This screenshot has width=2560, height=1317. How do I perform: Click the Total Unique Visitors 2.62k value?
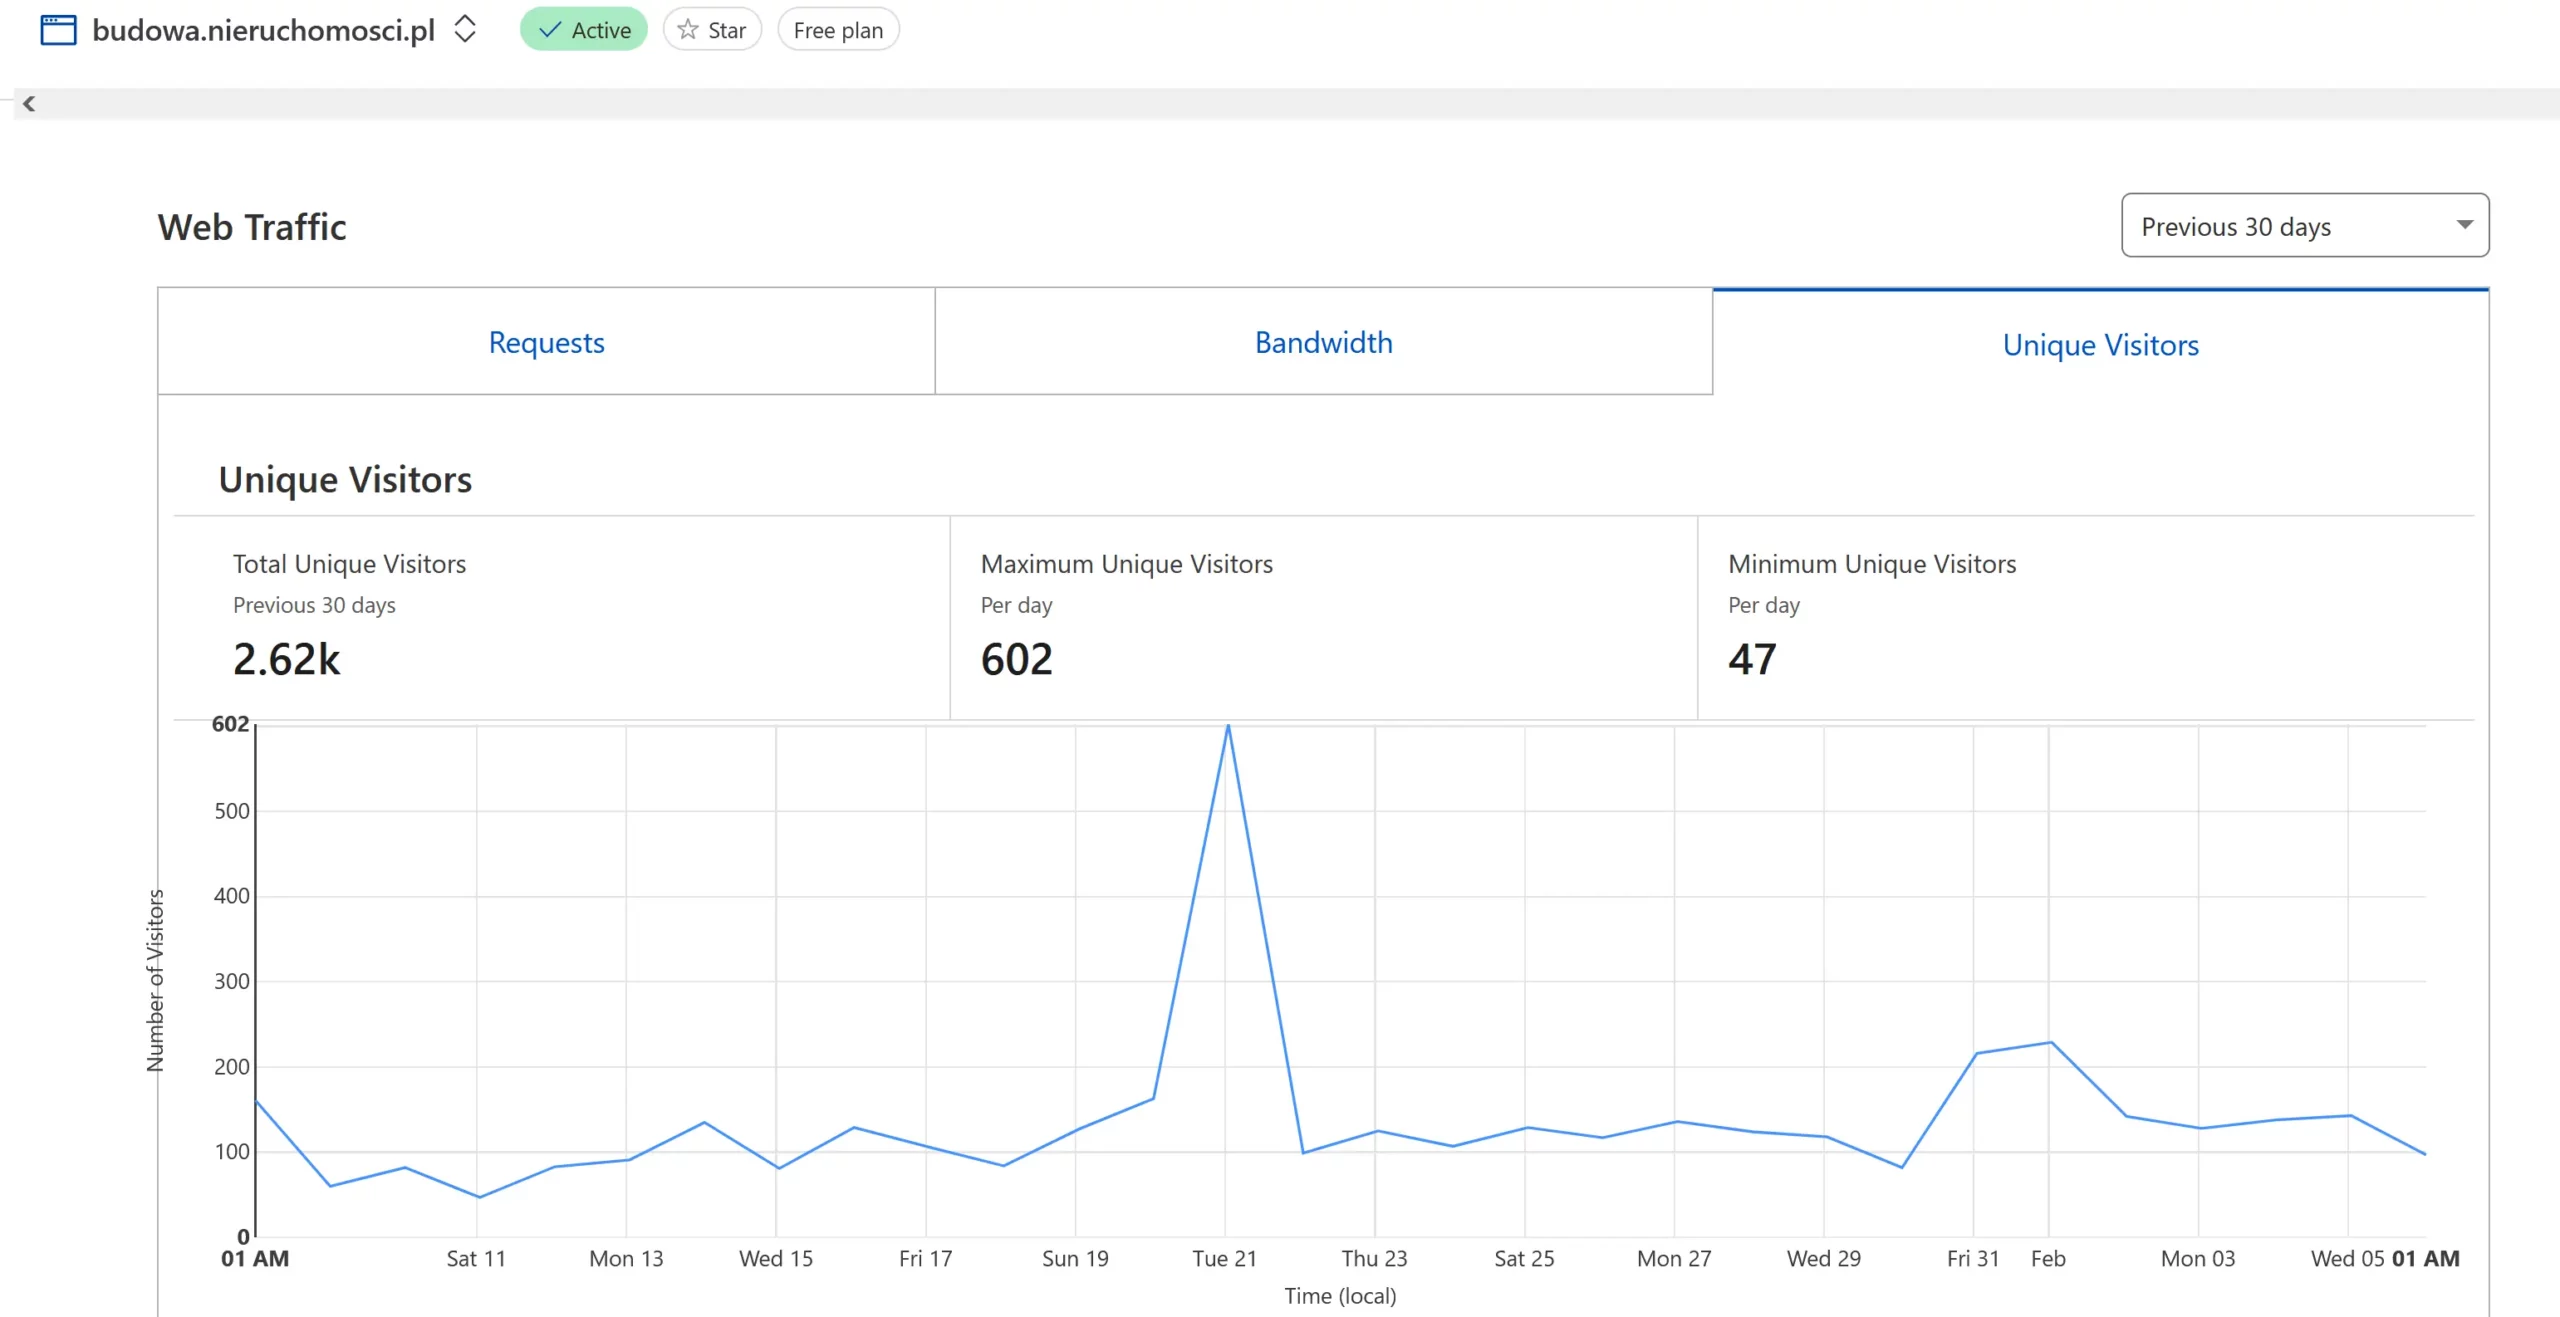(286, 659)
